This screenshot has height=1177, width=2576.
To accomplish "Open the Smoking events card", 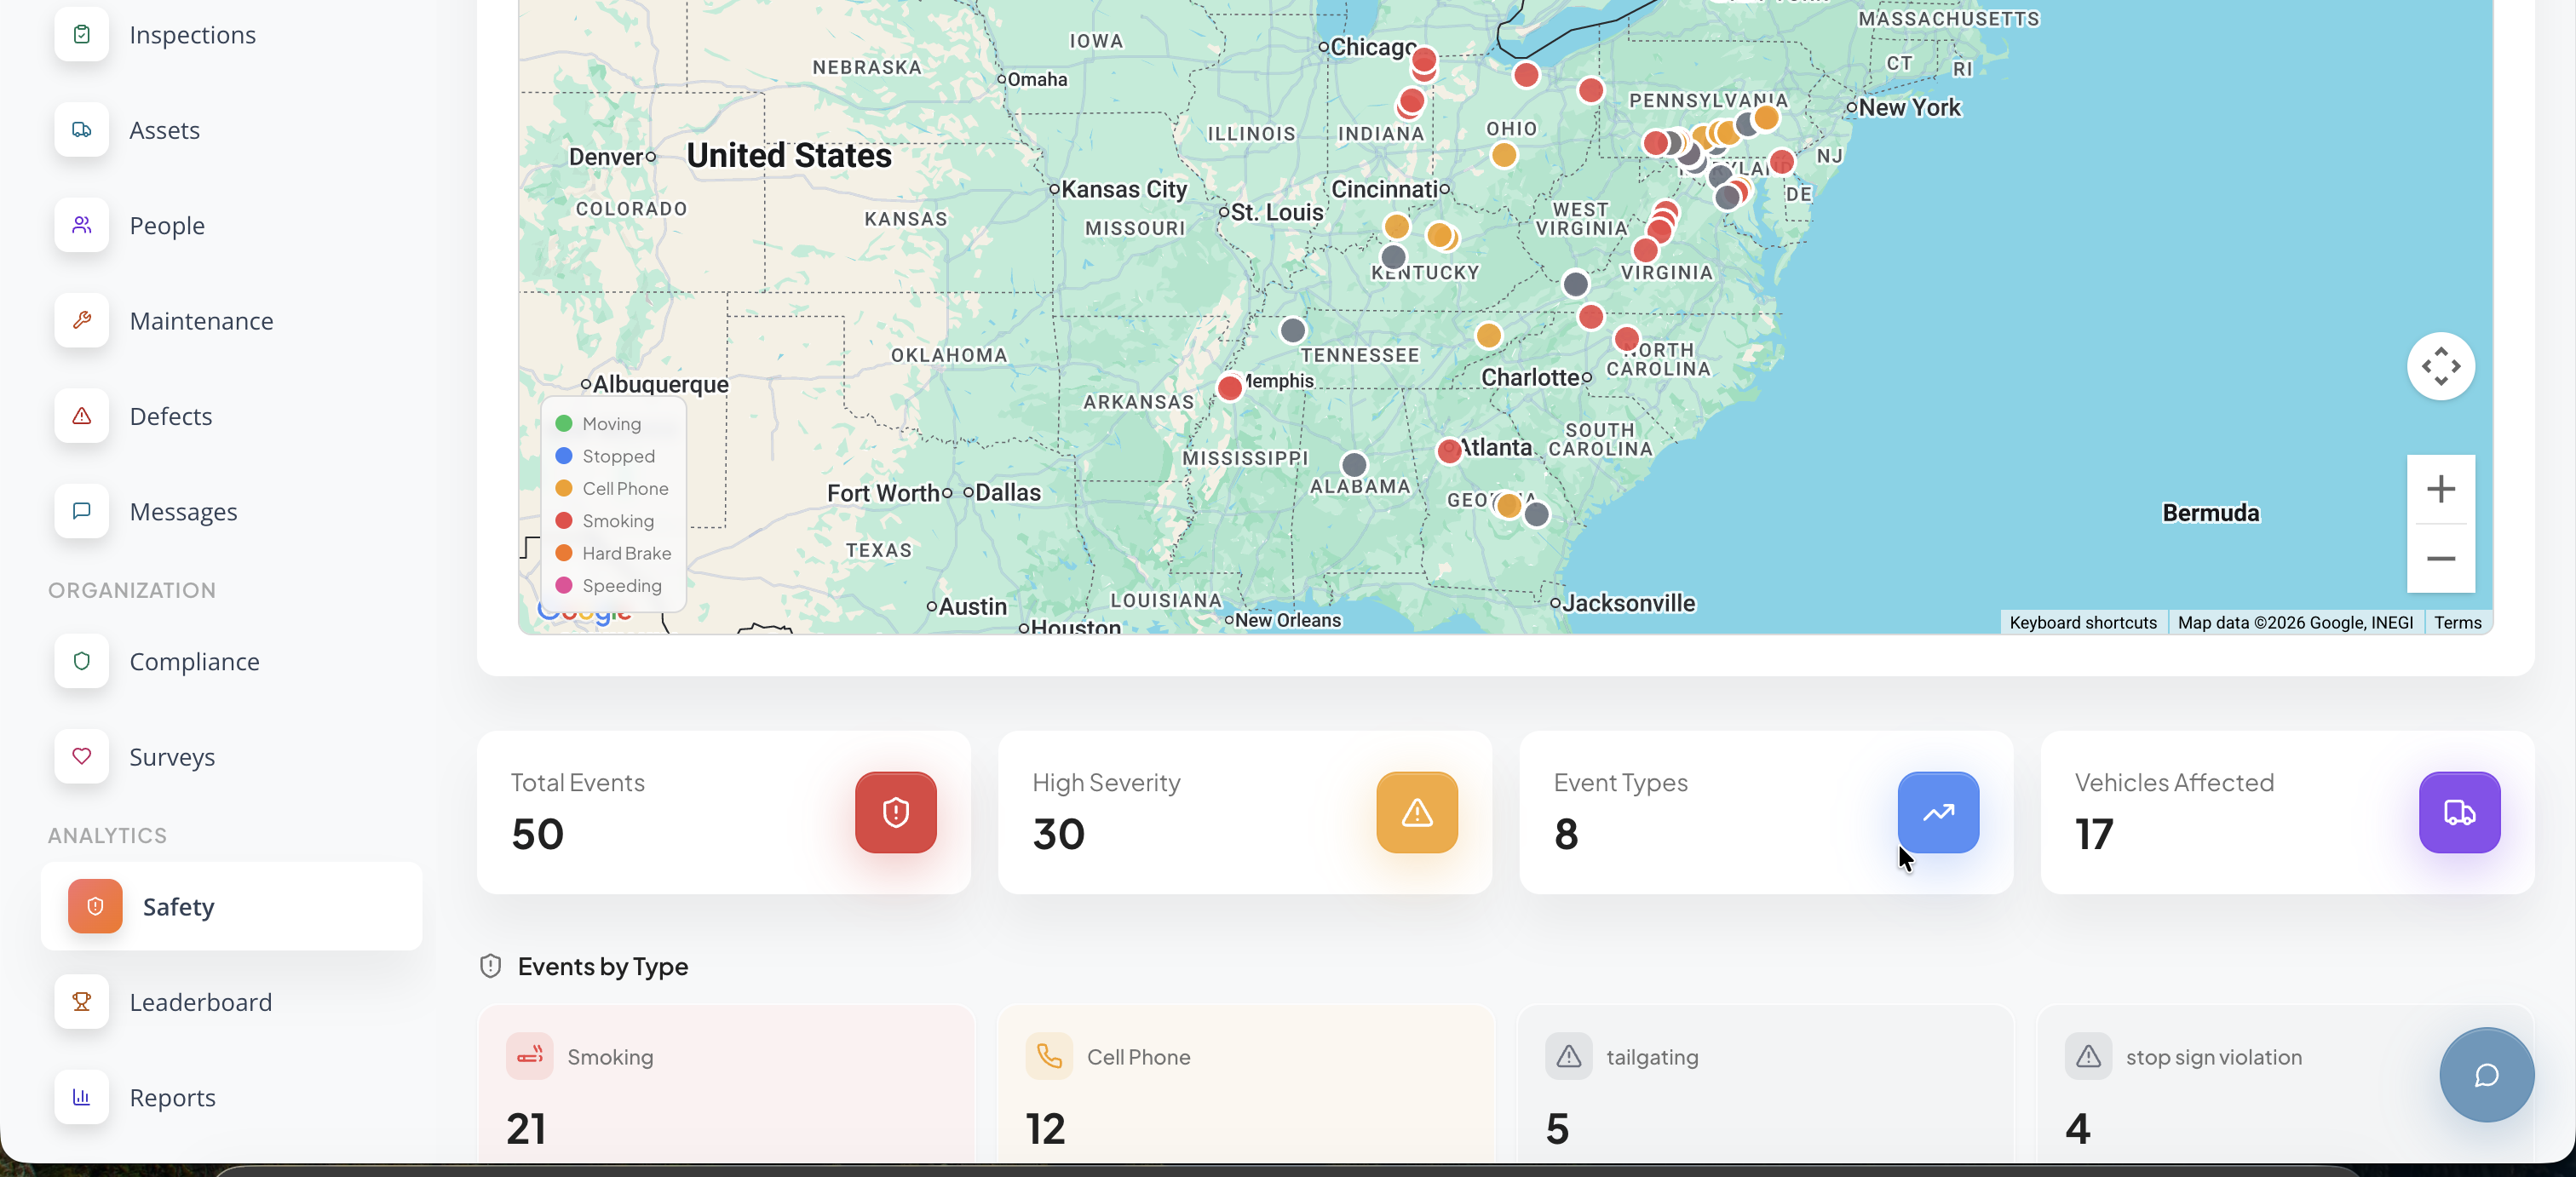I will pyautogui.click(x=725, y=1085).
